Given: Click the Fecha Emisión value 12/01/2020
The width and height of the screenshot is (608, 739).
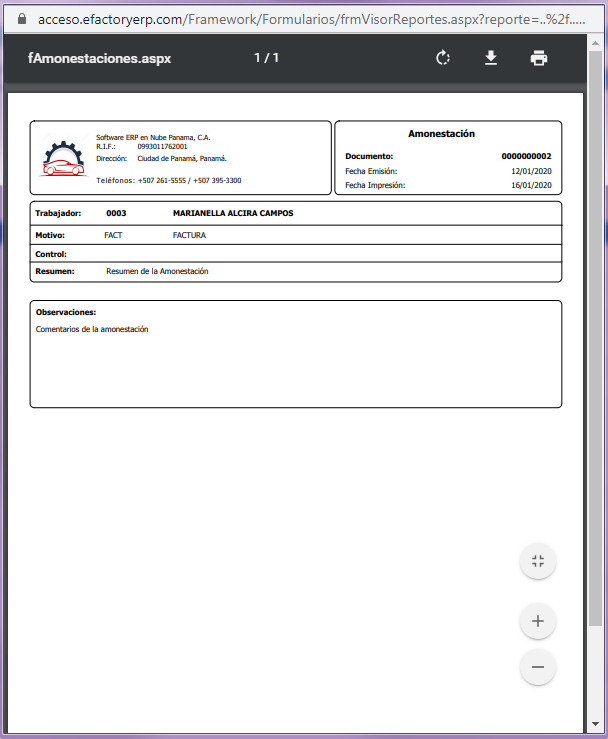Looking at the screenshot, I should click(531, 171).
